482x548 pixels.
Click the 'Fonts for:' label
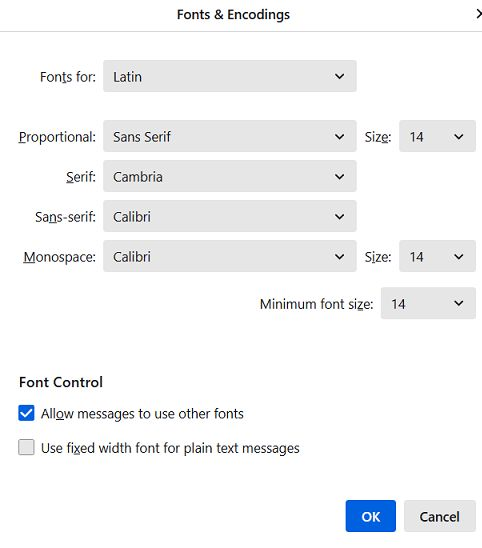[68, 77]
